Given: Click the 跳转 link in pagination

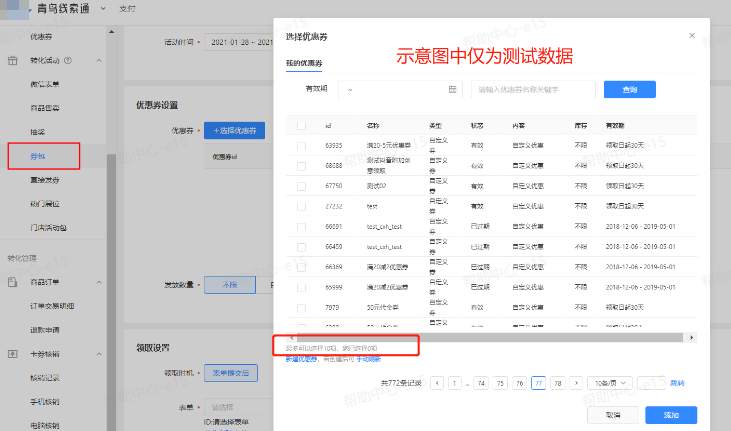Looking at the screenshot, I should click(677, 383).
